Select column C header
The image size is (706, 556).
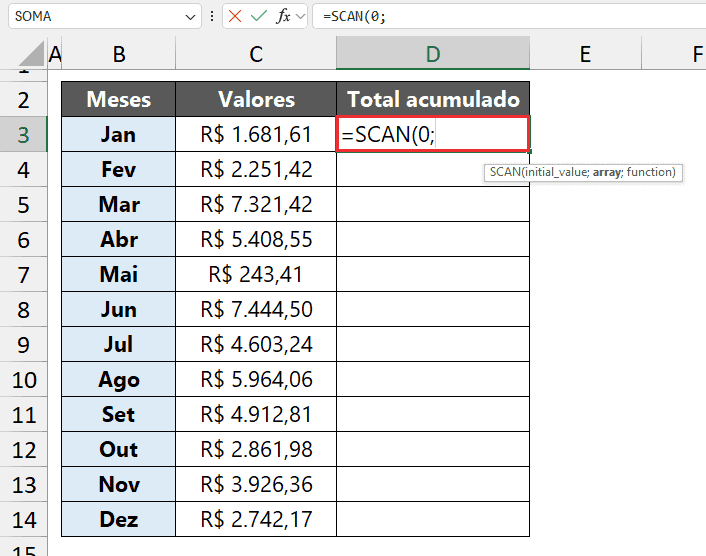(x=256, y=54)
